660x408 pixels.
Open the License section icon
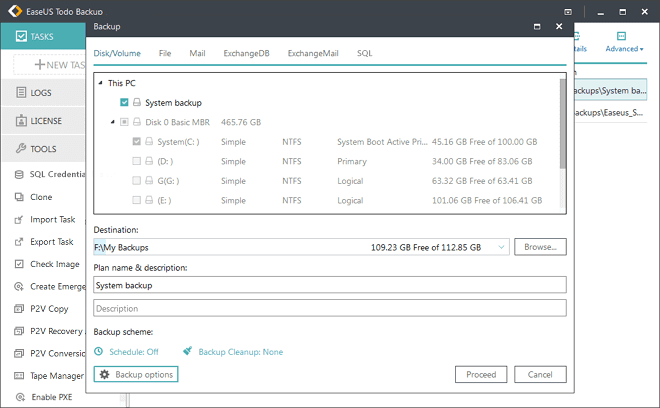click(22, 121)
